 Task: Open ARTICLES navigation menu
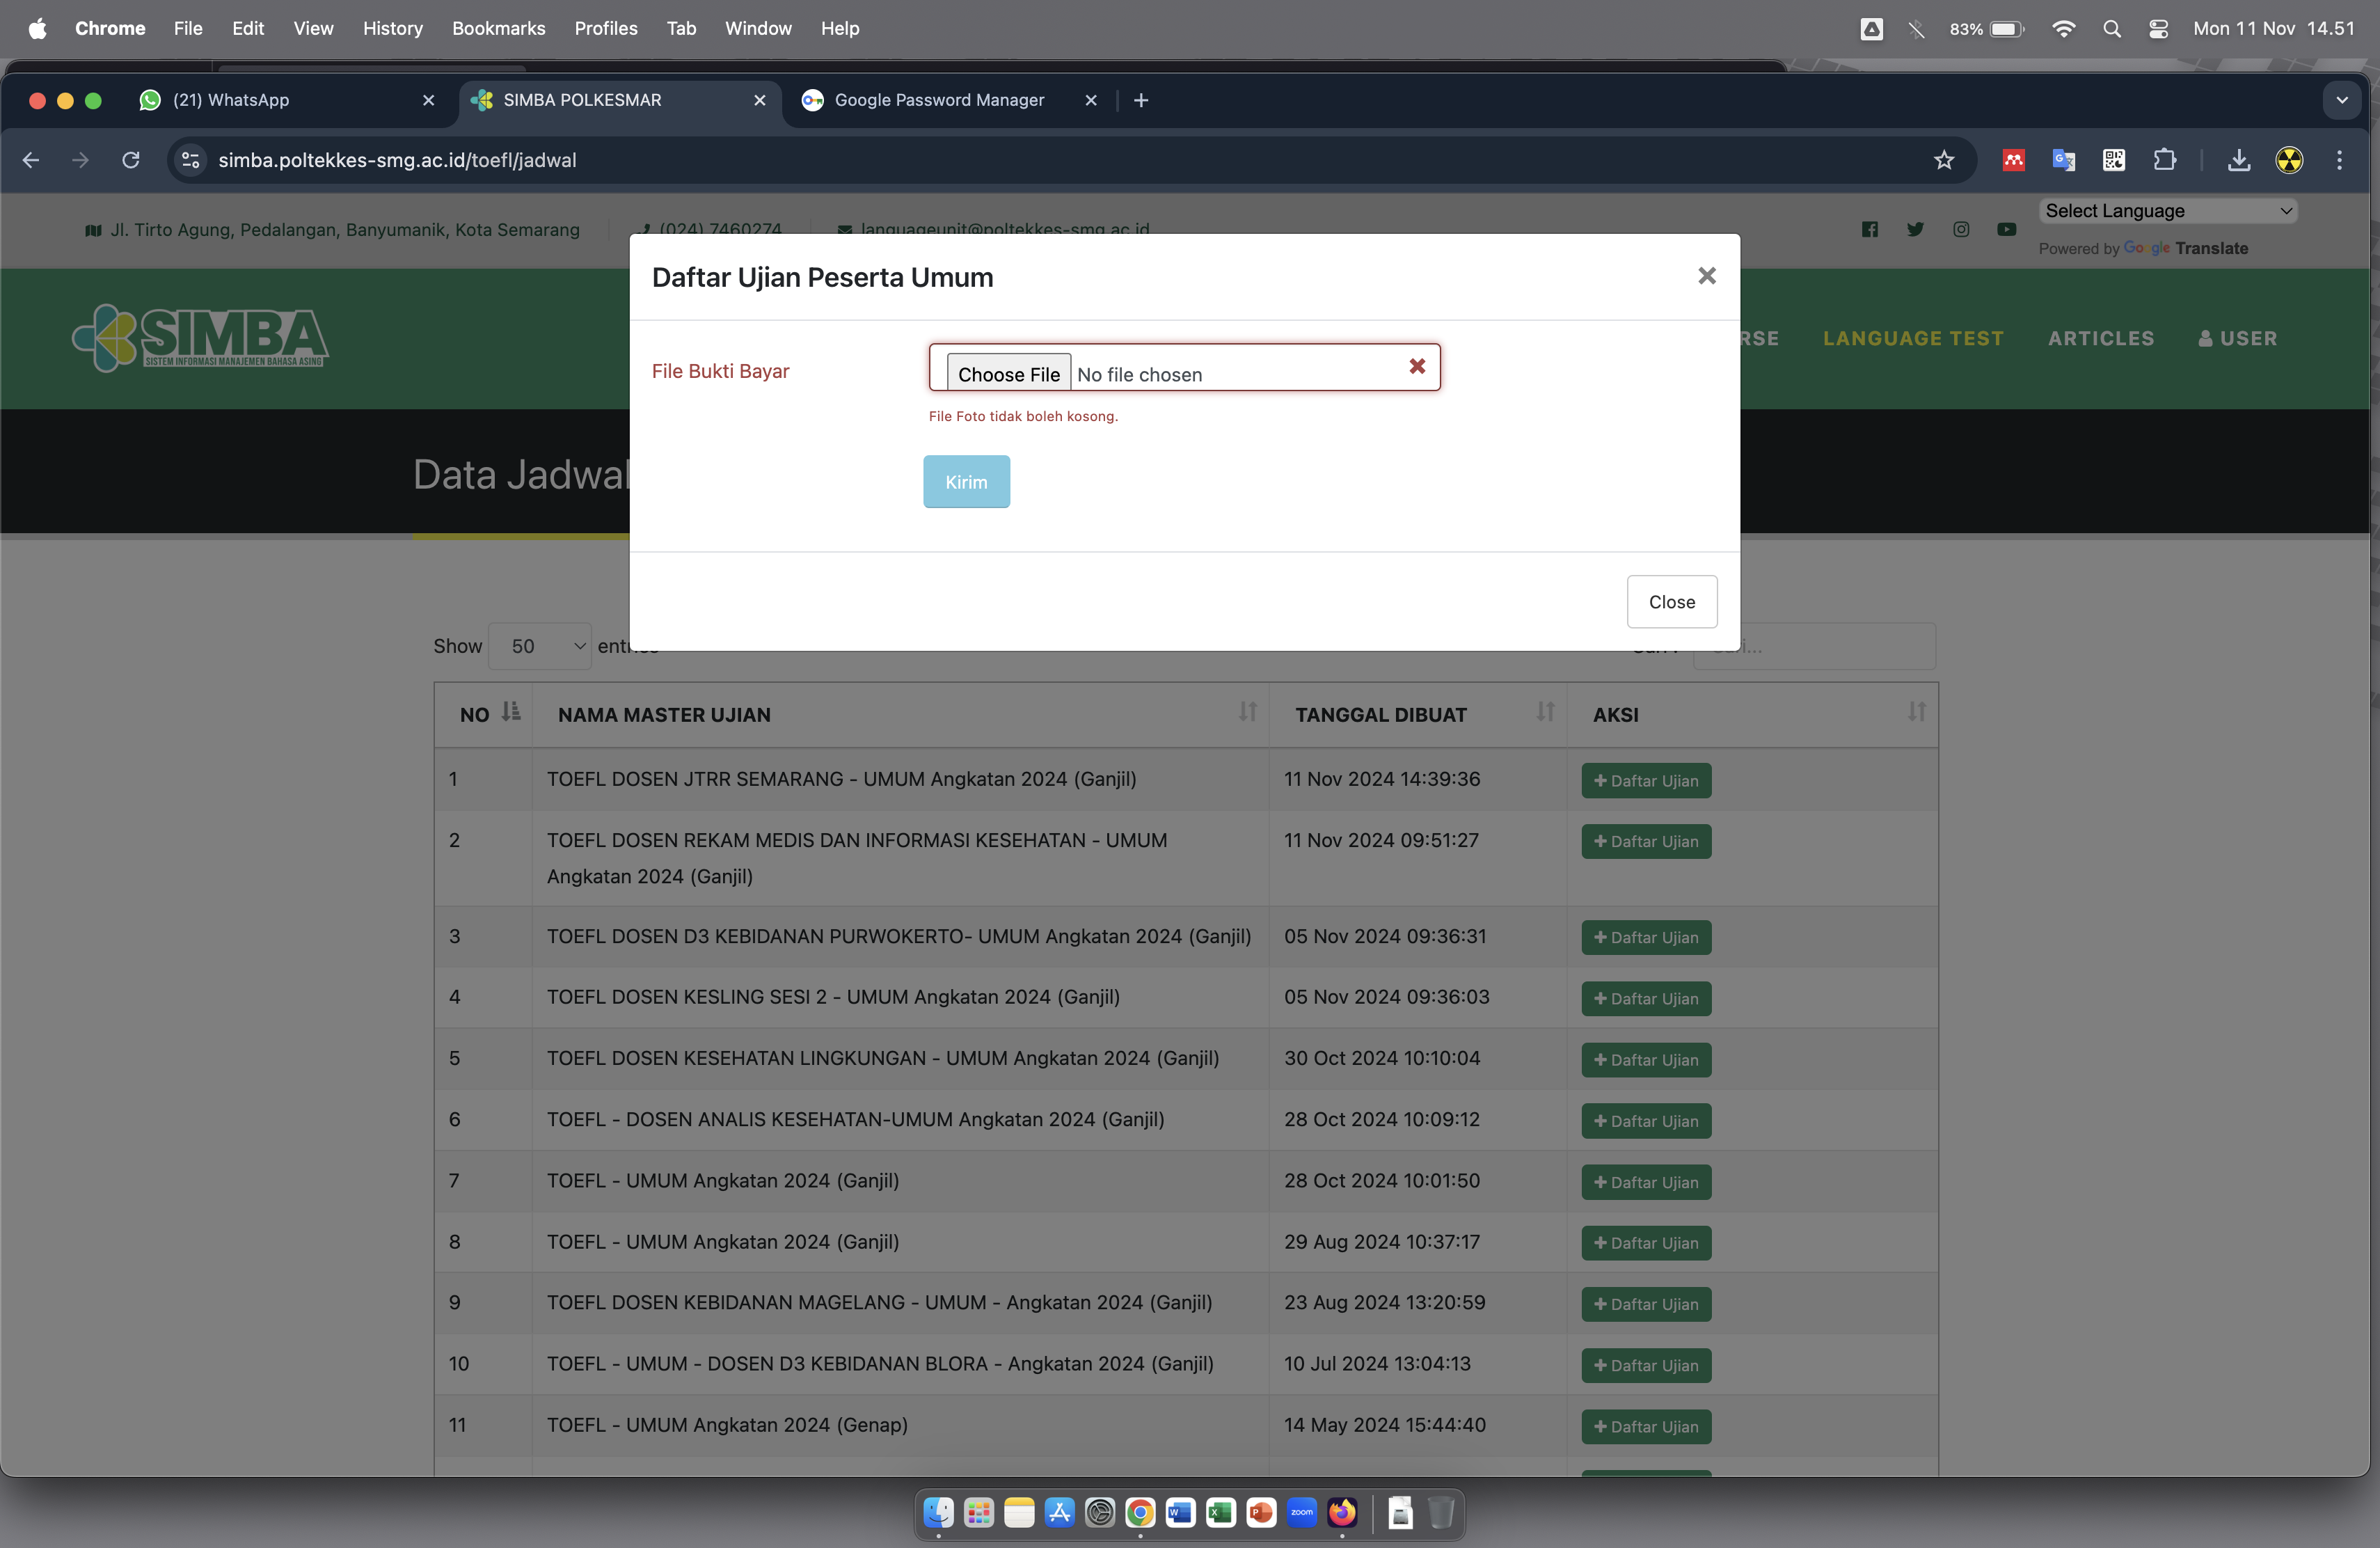[x=2101, y=338]
